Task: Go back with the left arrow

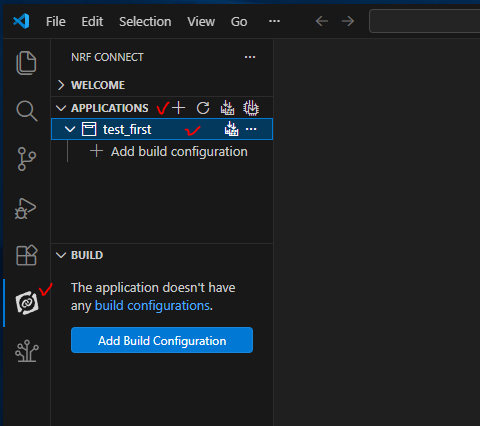Action: point(322,21)
